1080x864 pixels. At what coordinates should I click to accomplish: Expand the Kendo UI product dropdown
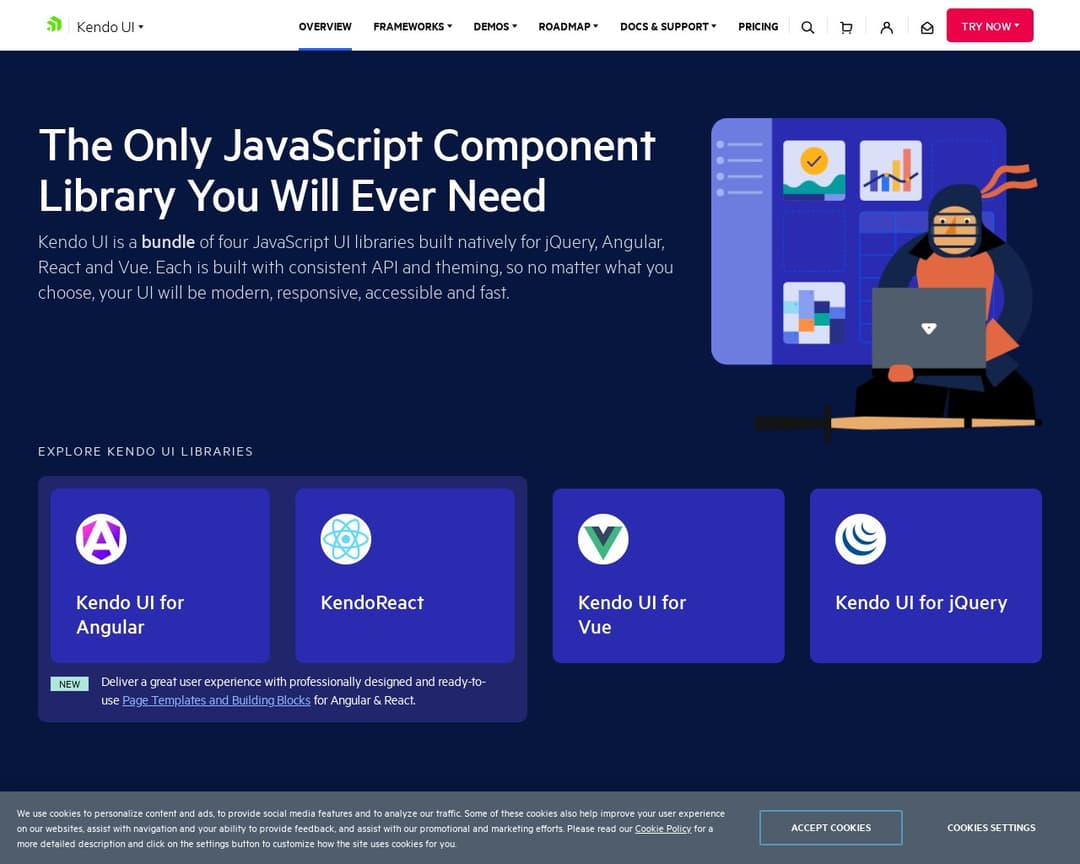pyautogui.click(x=110, y=27)
